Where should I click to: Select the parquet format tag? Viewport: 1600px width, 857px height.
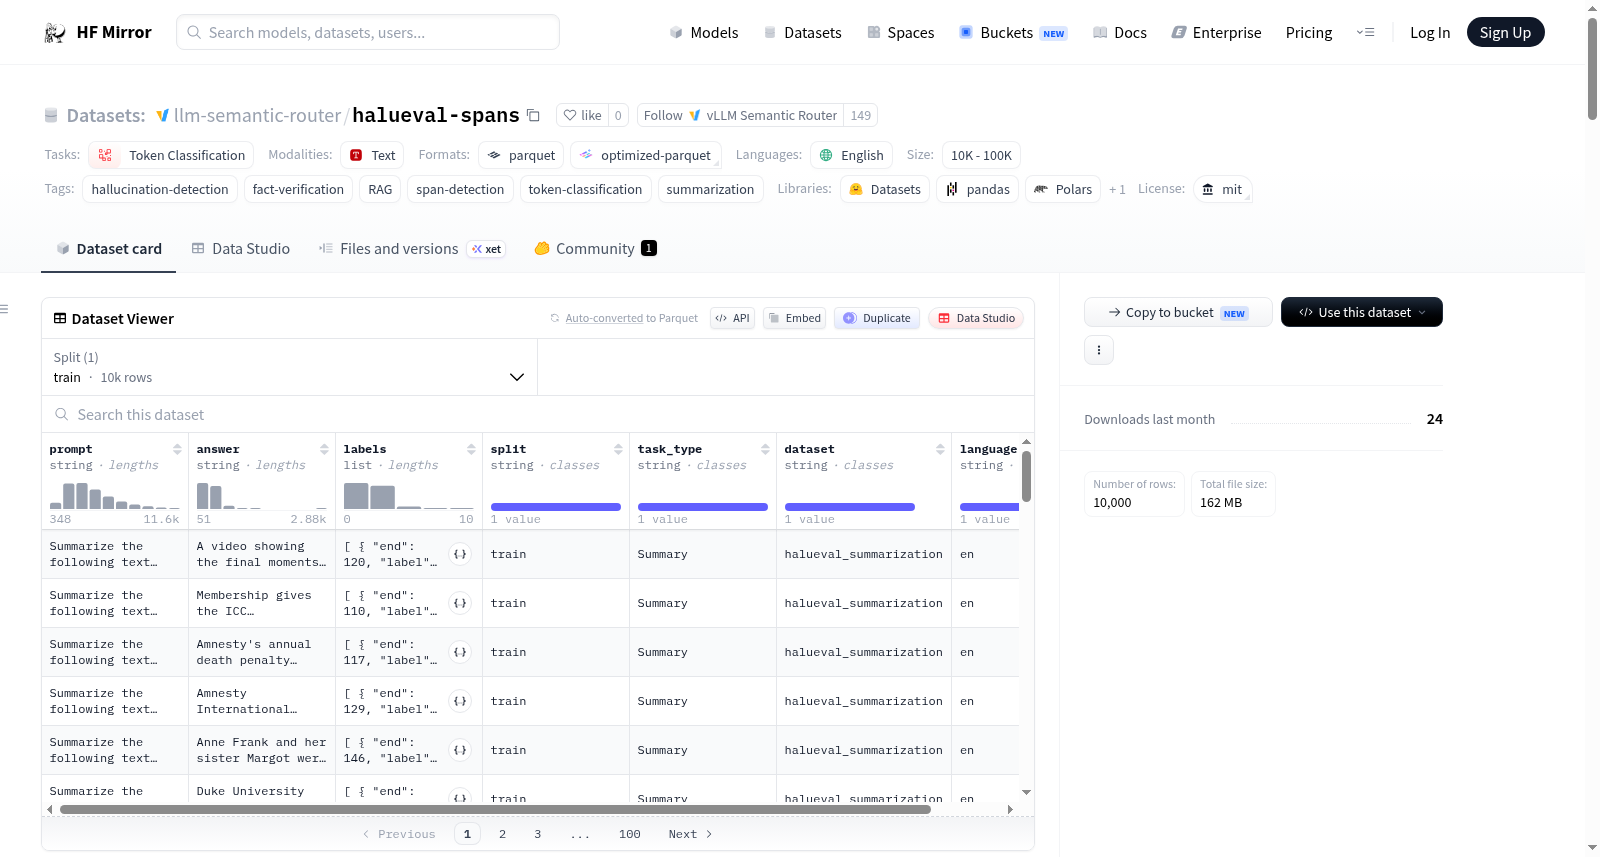click(x=521, y=155)
